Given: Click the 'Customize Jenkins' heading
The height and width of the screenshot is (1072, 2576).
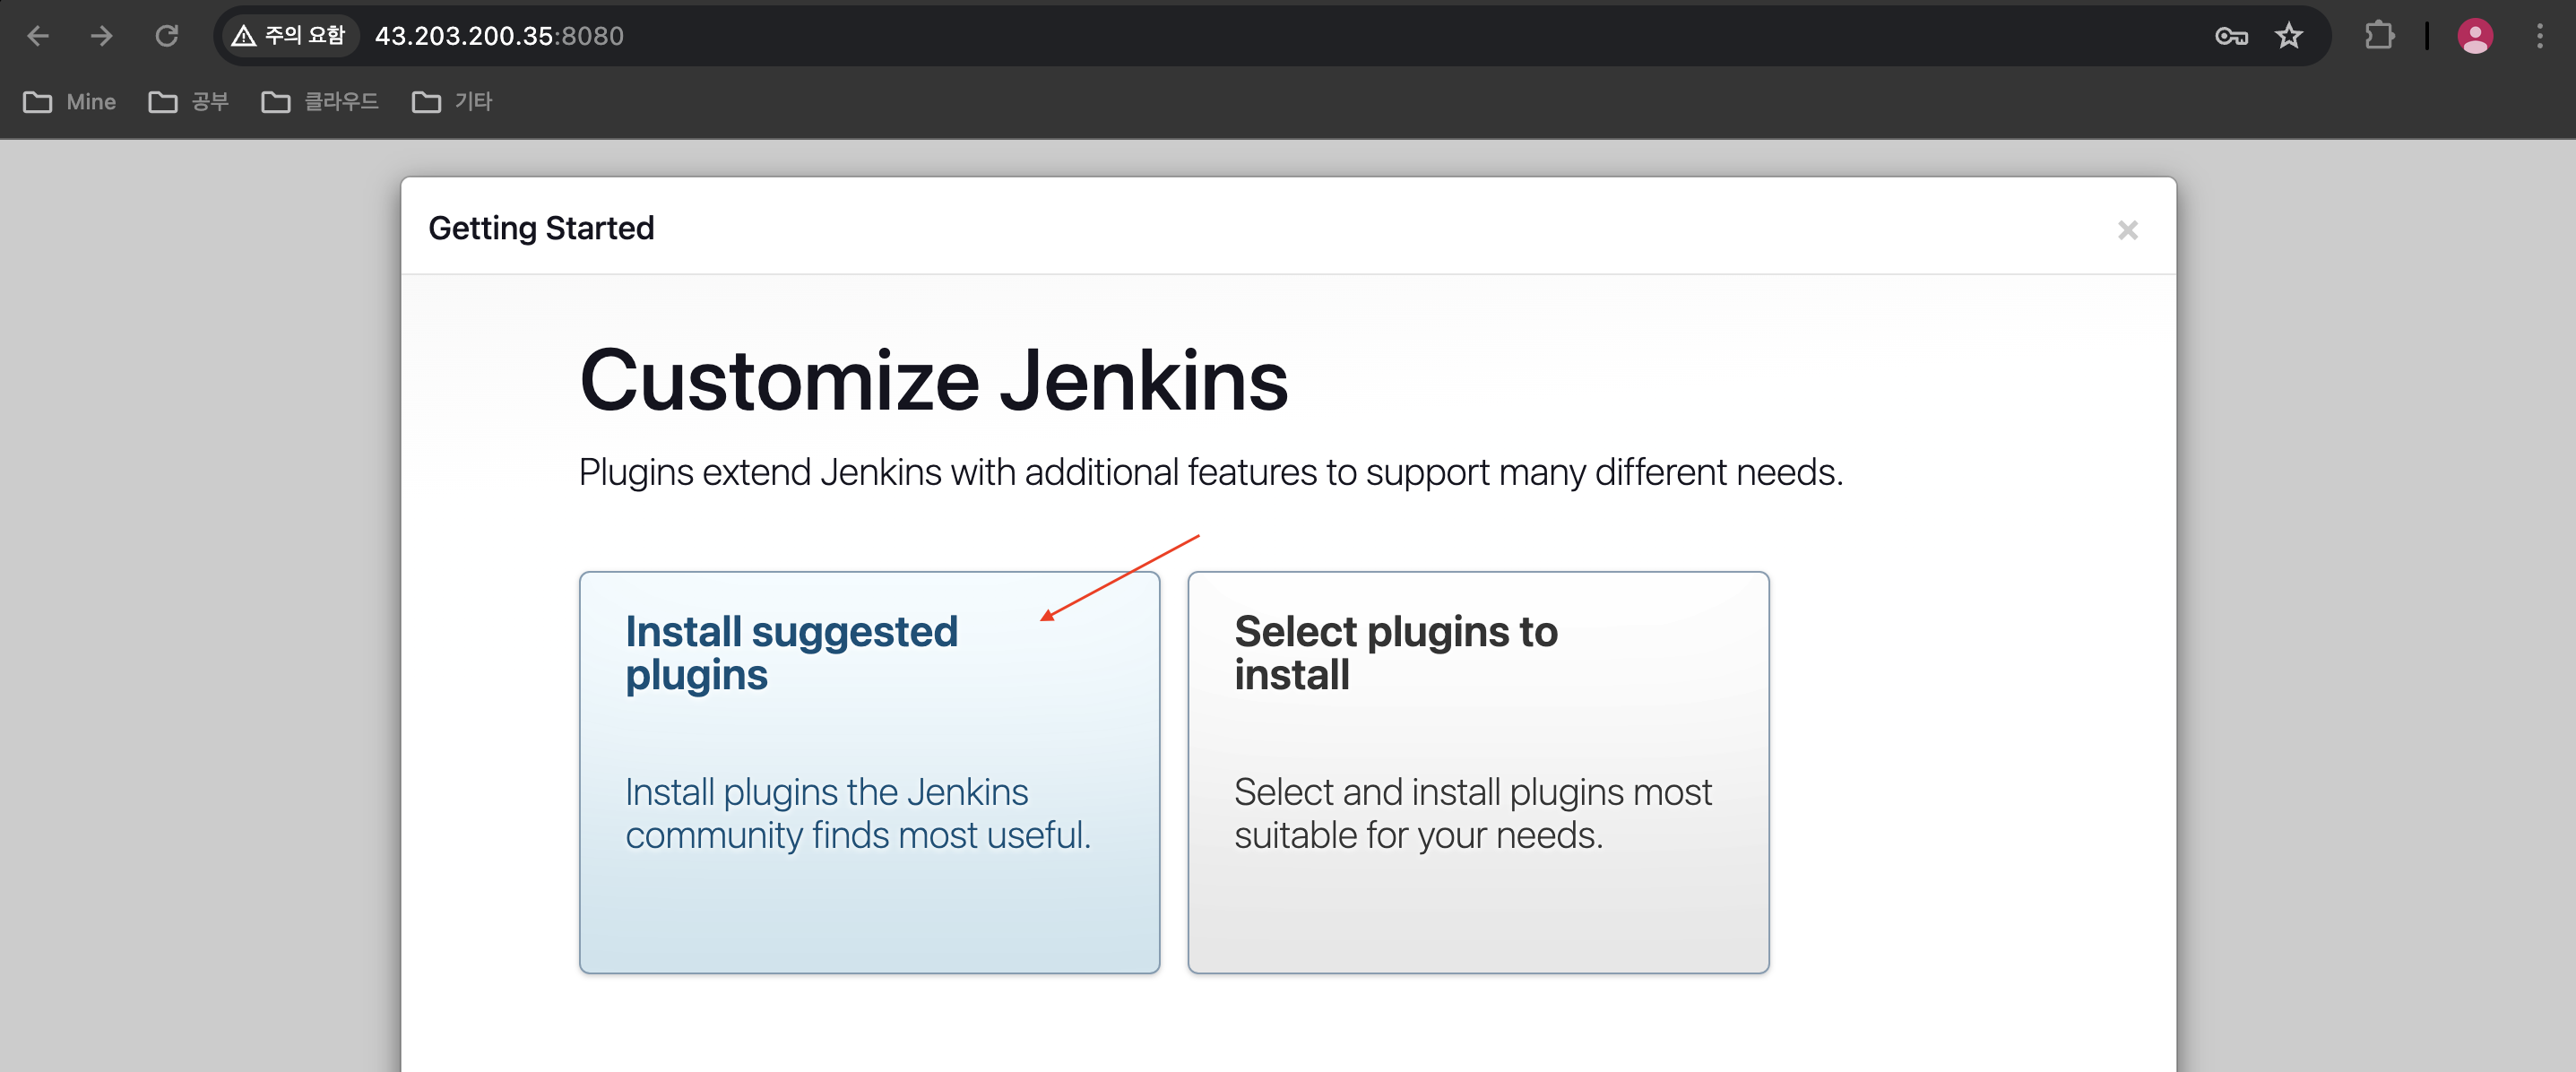Looking at the screenshot, I should click(933, 381).
